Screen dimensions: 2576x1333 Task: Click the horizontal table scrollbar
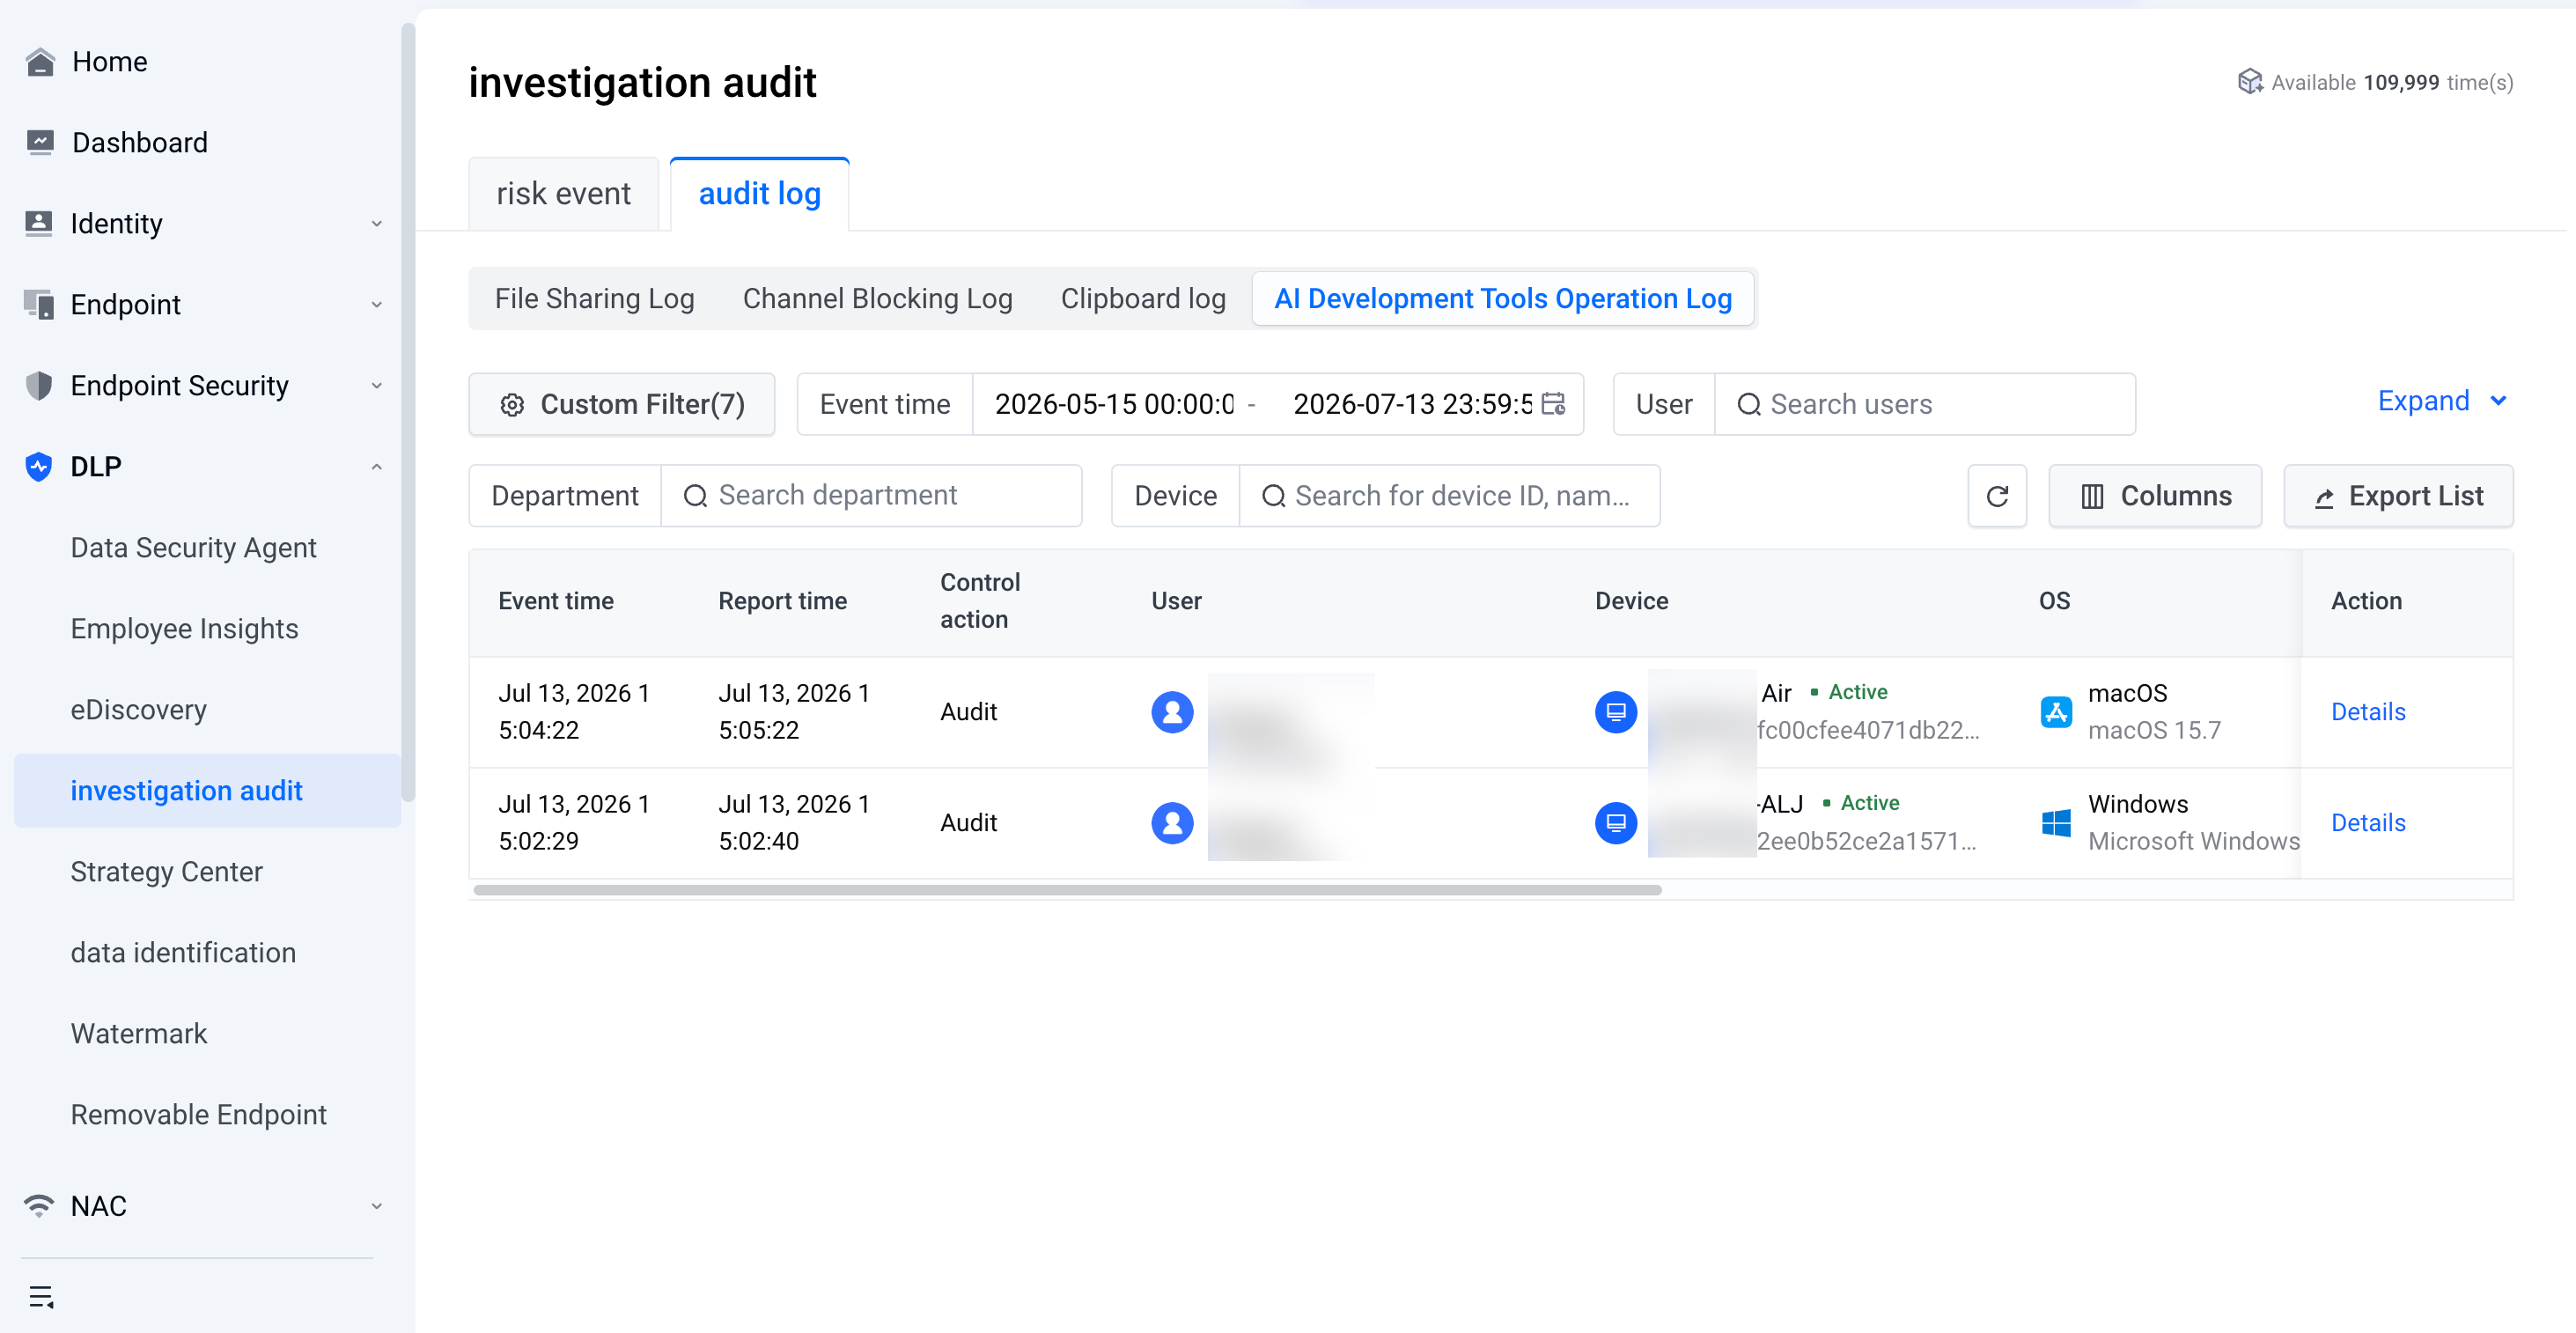1067,890
